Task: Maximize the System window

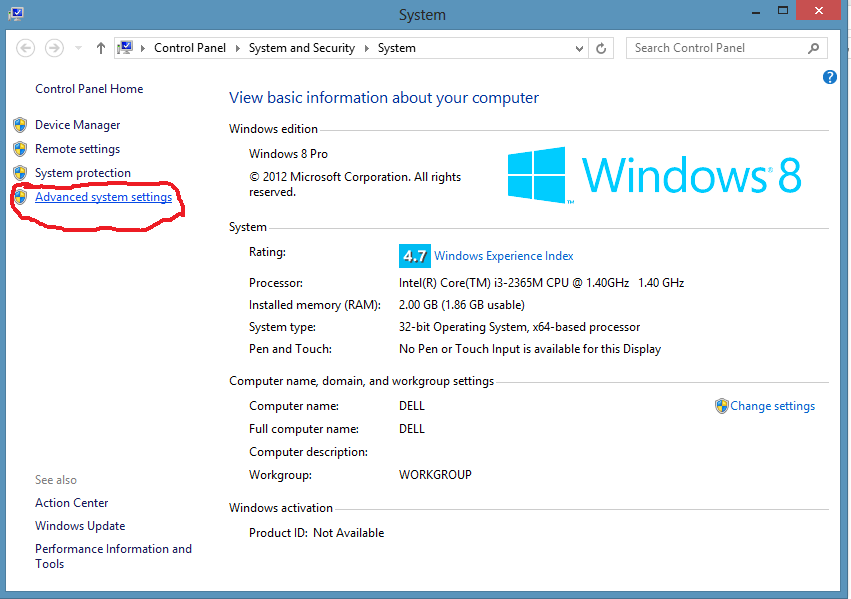Action: pos(783,10)
